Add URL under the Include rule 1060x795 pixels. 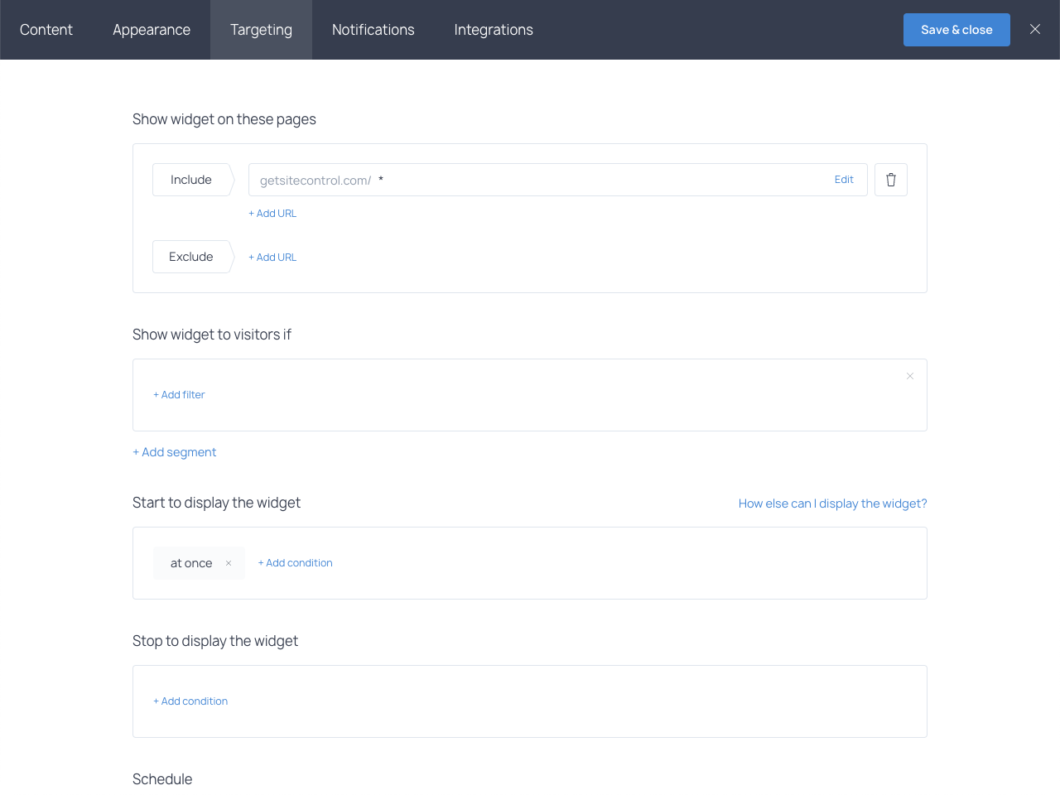click(272, 213)
